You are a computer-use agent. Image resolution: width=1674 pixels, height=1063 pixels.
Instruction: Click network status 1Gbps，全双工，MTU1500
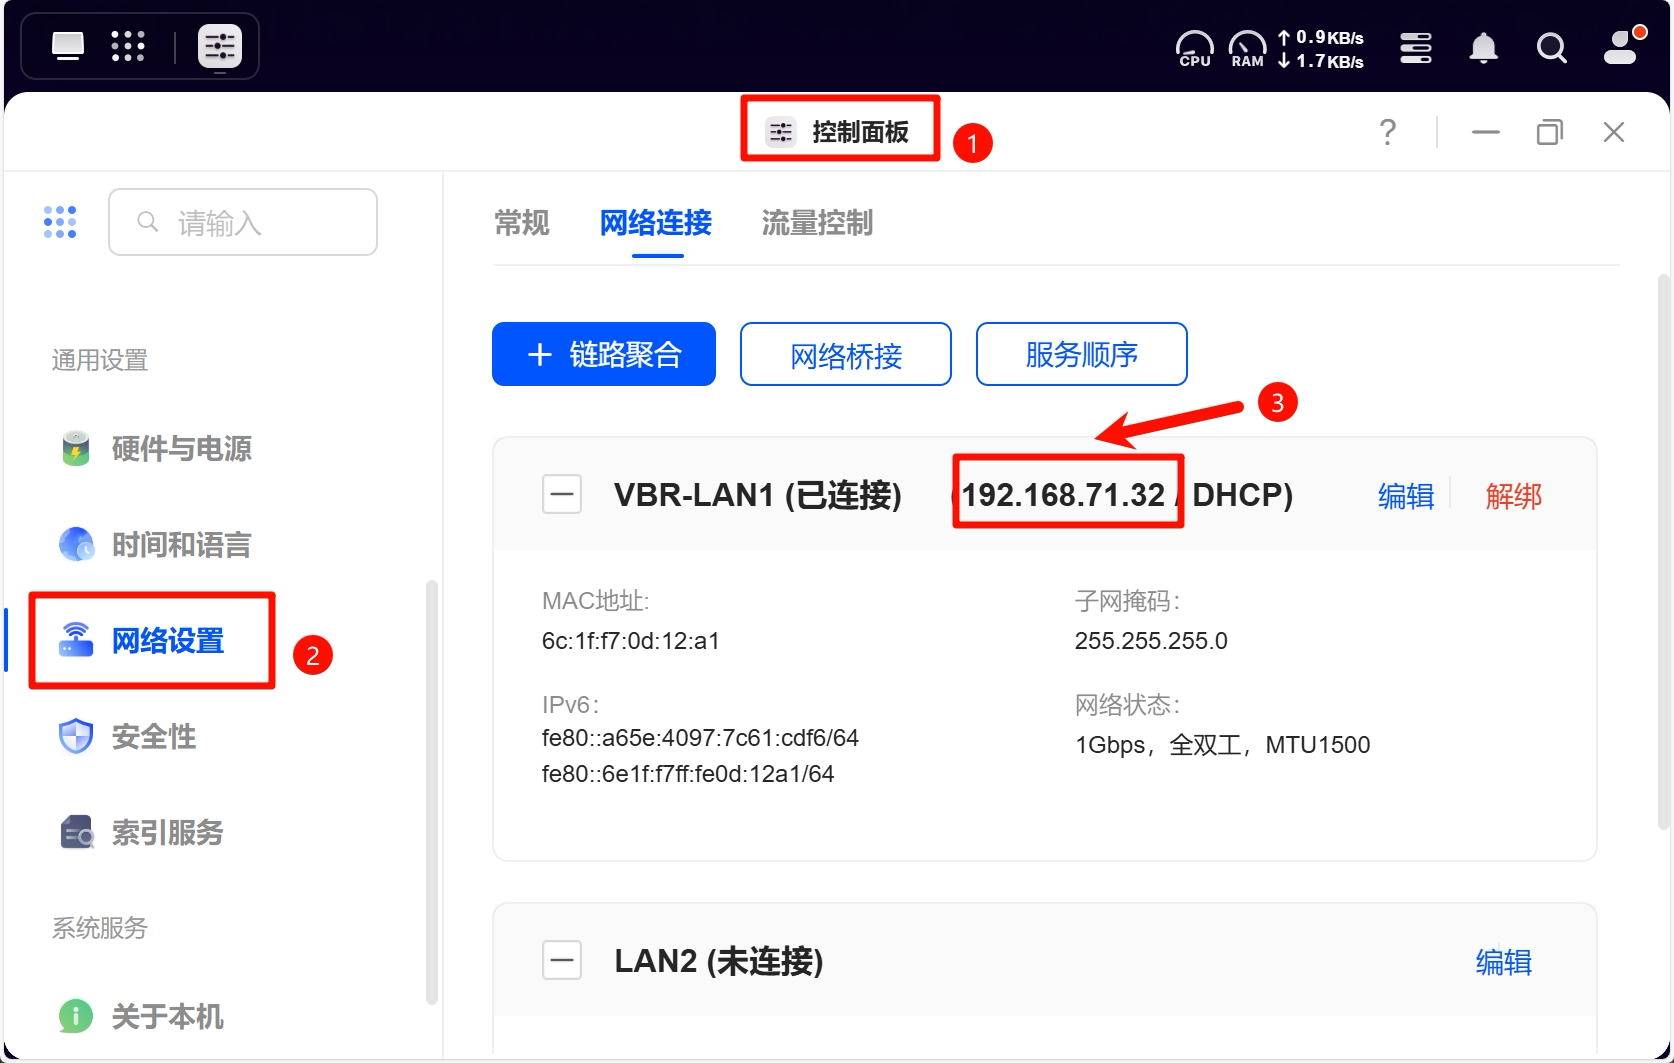tap(1222, 745)
